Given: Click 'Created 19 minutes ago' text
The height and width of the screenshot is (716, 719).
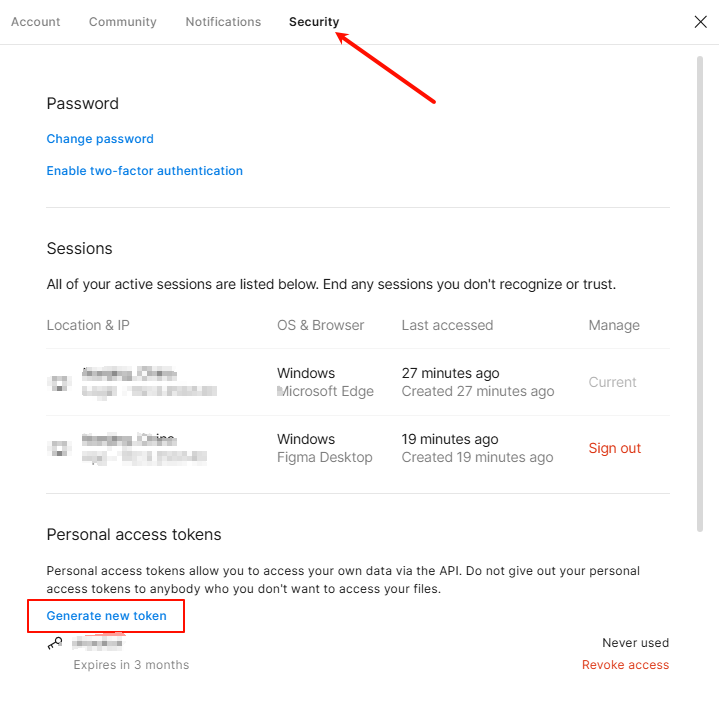Looking at the screenshot, I should (x=477, y=457).
